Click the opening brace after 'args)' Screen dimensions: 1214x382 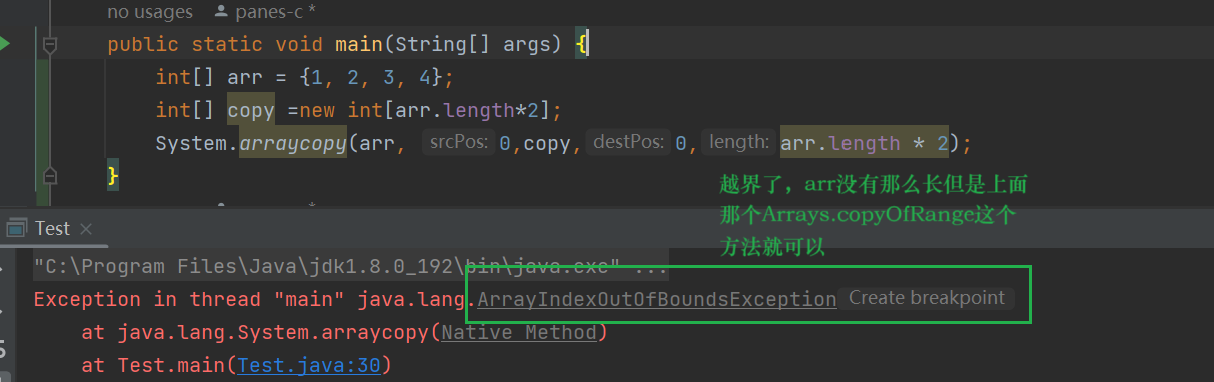point(583,44)
